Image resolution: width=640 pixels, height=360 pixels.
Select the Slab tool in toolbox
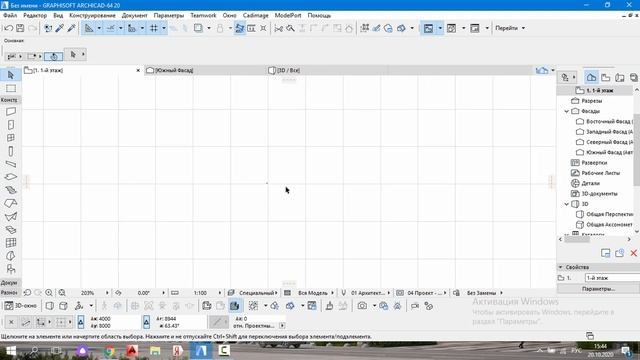[x=11, y=177]
